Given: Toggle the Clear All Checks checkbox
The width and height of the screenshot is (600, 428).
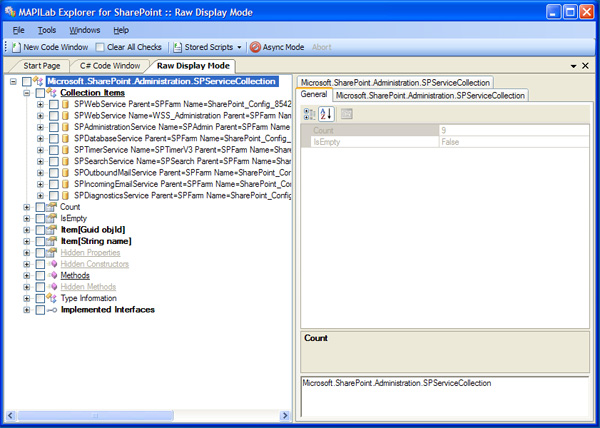Looking at the screenshot, I should click(100, 47).
